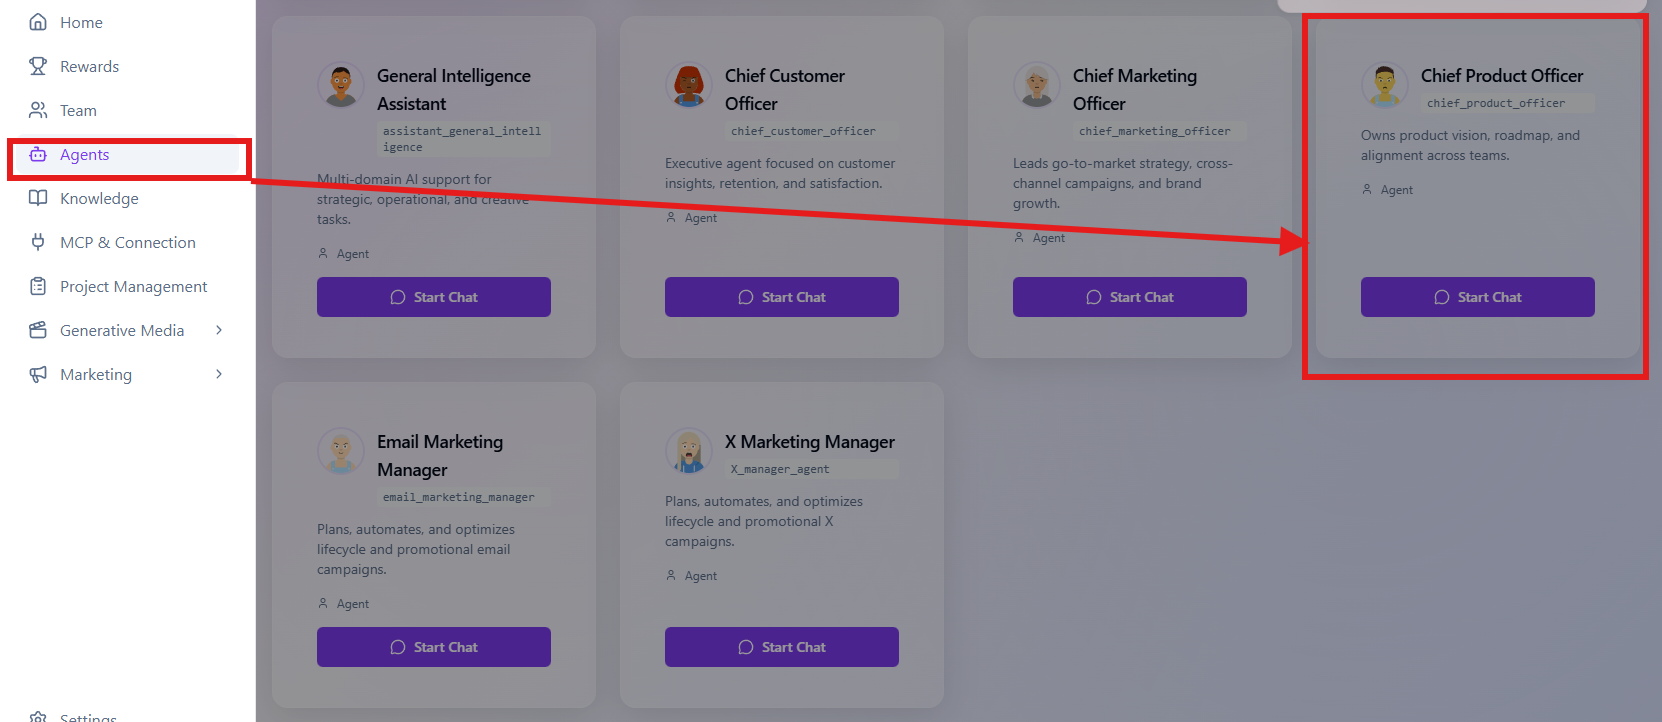
Task: Click the MCP & Connection plug icon
Action: [x=36, y=242]
